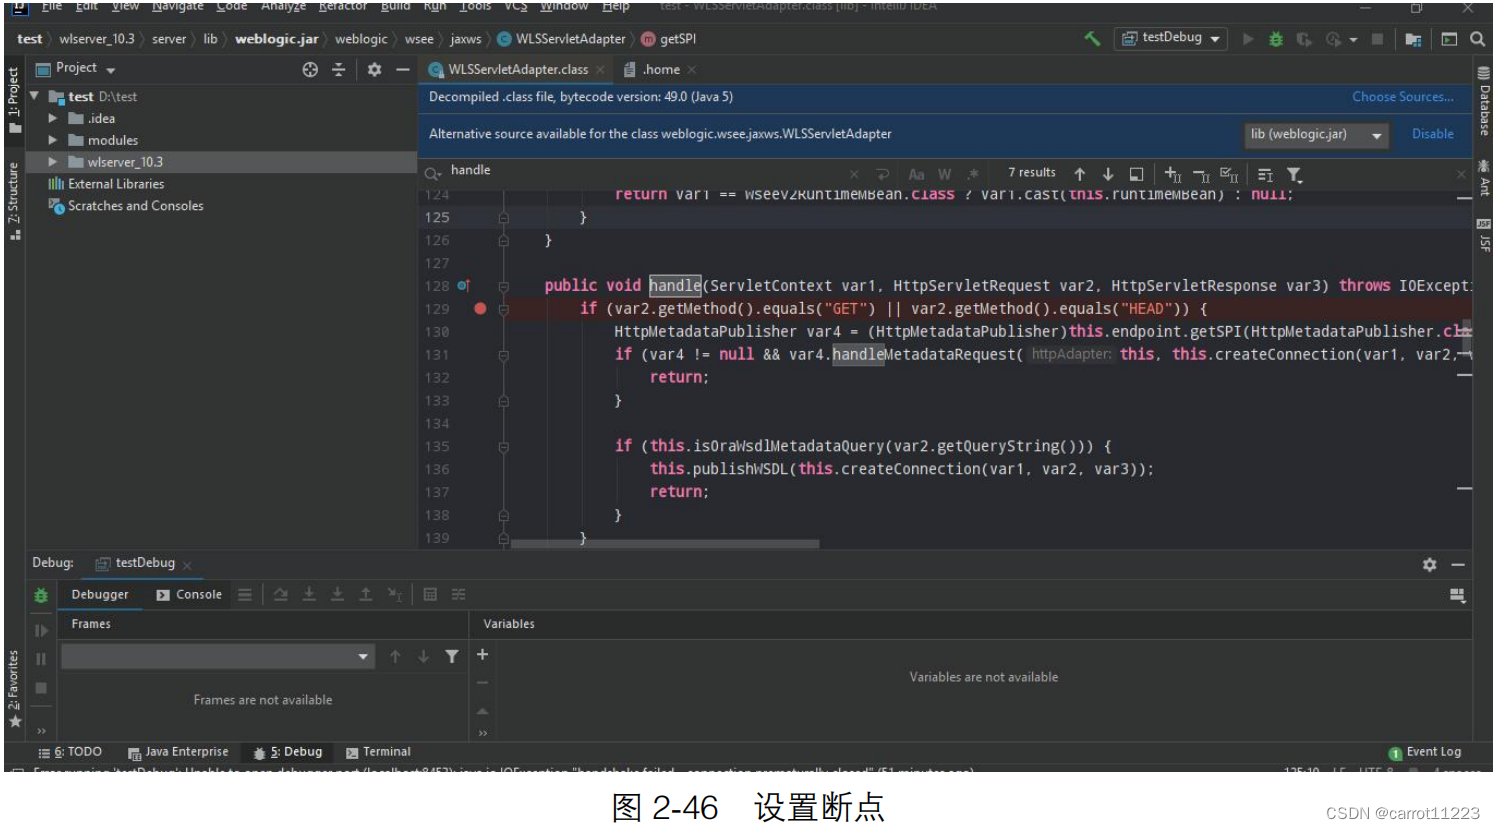1495x829 pixels.
Task: Click the Evaluate Expression calculator icon
Action: pyautogui.click(x=430, y=594)
